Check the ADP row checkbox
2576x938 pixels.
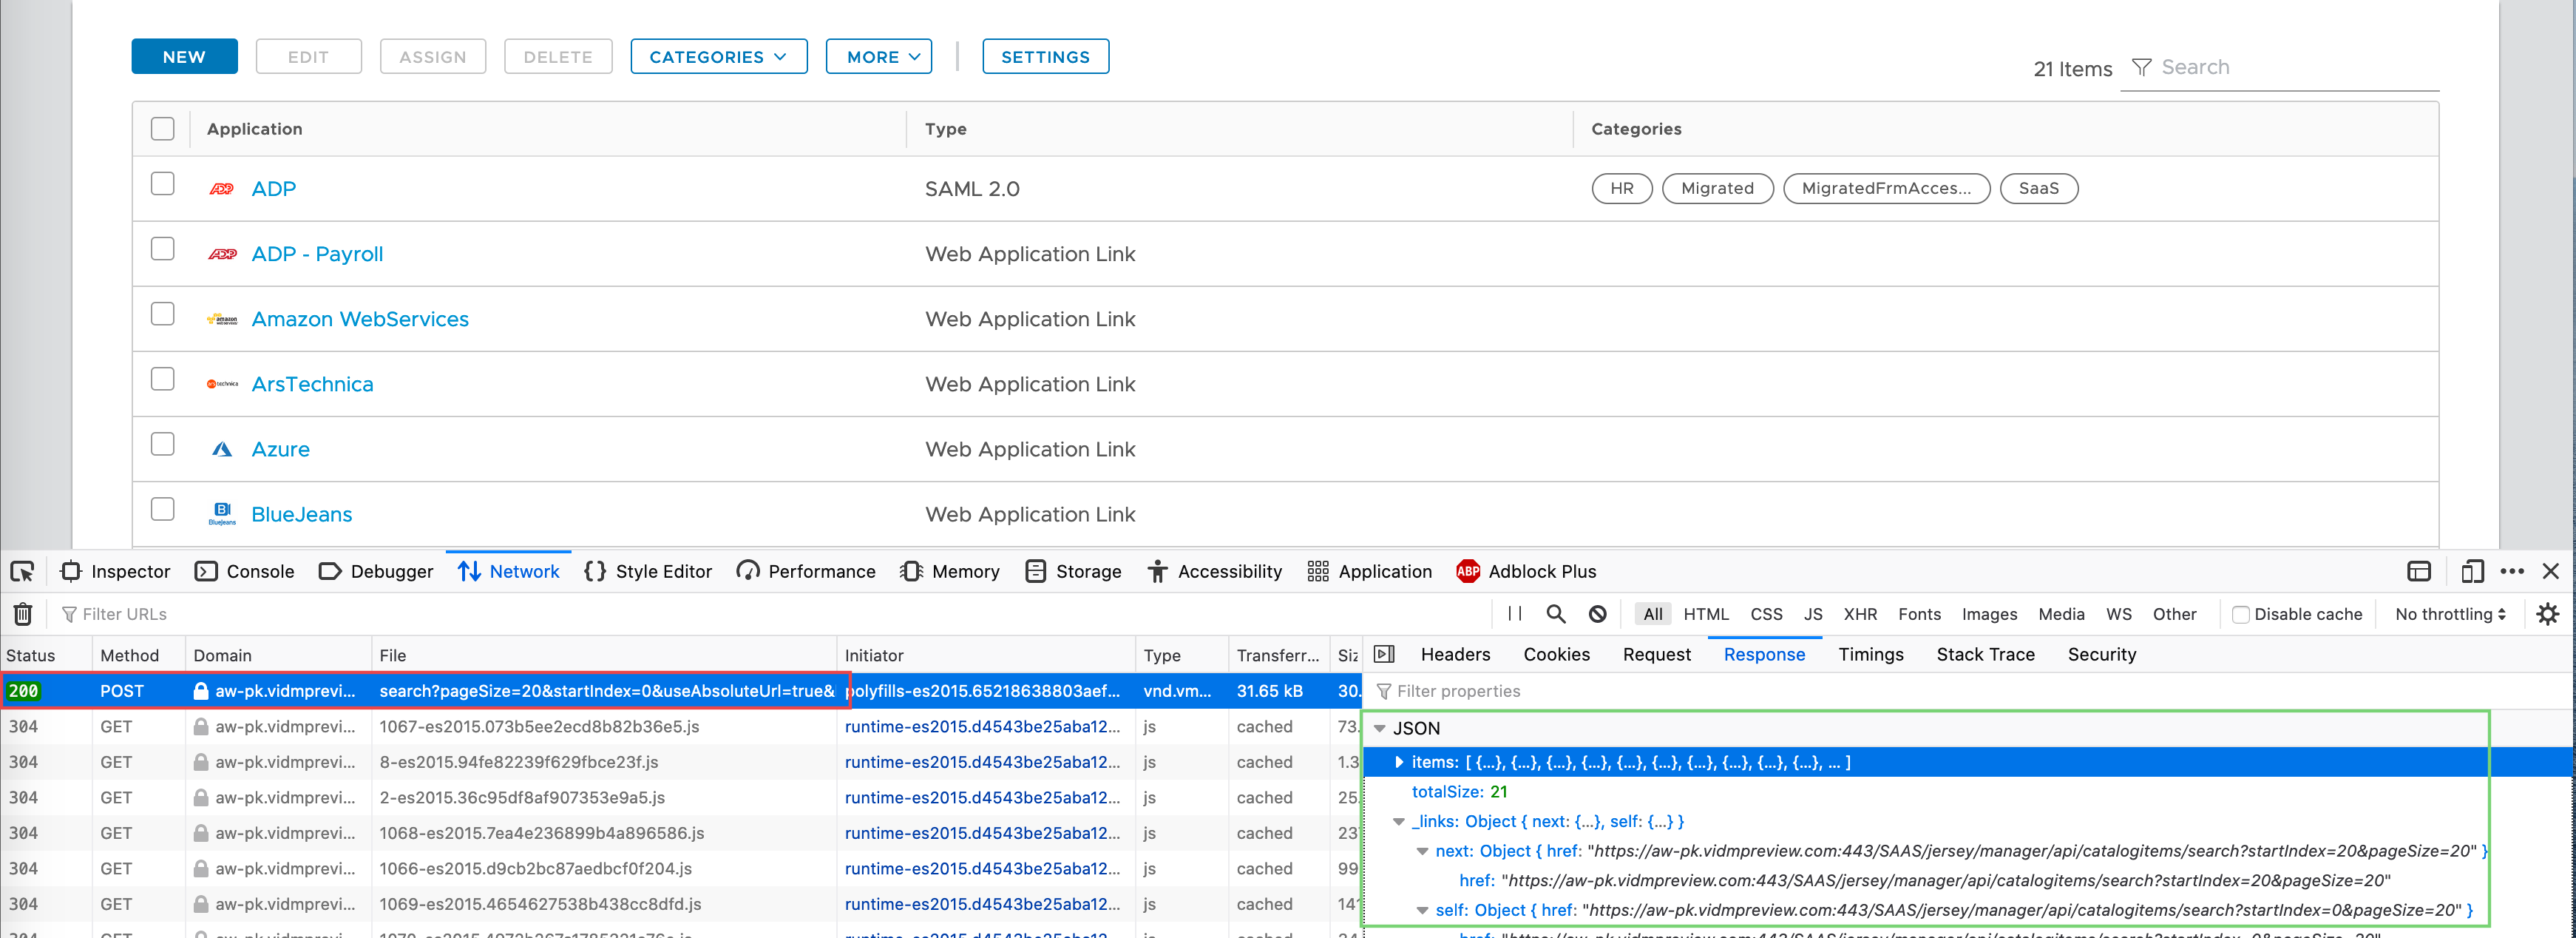162,184
